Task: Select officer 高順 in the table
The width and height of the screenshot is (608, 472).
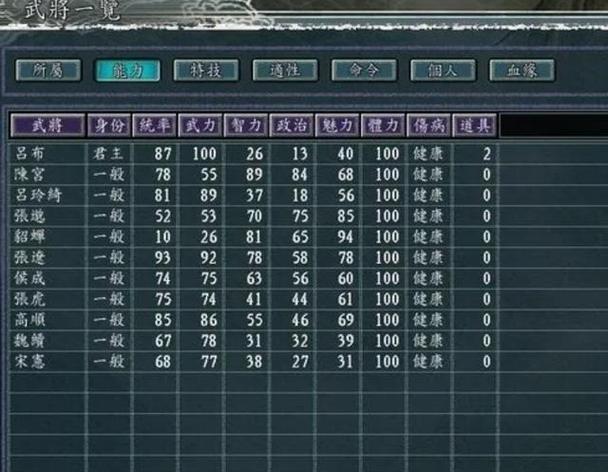Action: pos(28,320)
